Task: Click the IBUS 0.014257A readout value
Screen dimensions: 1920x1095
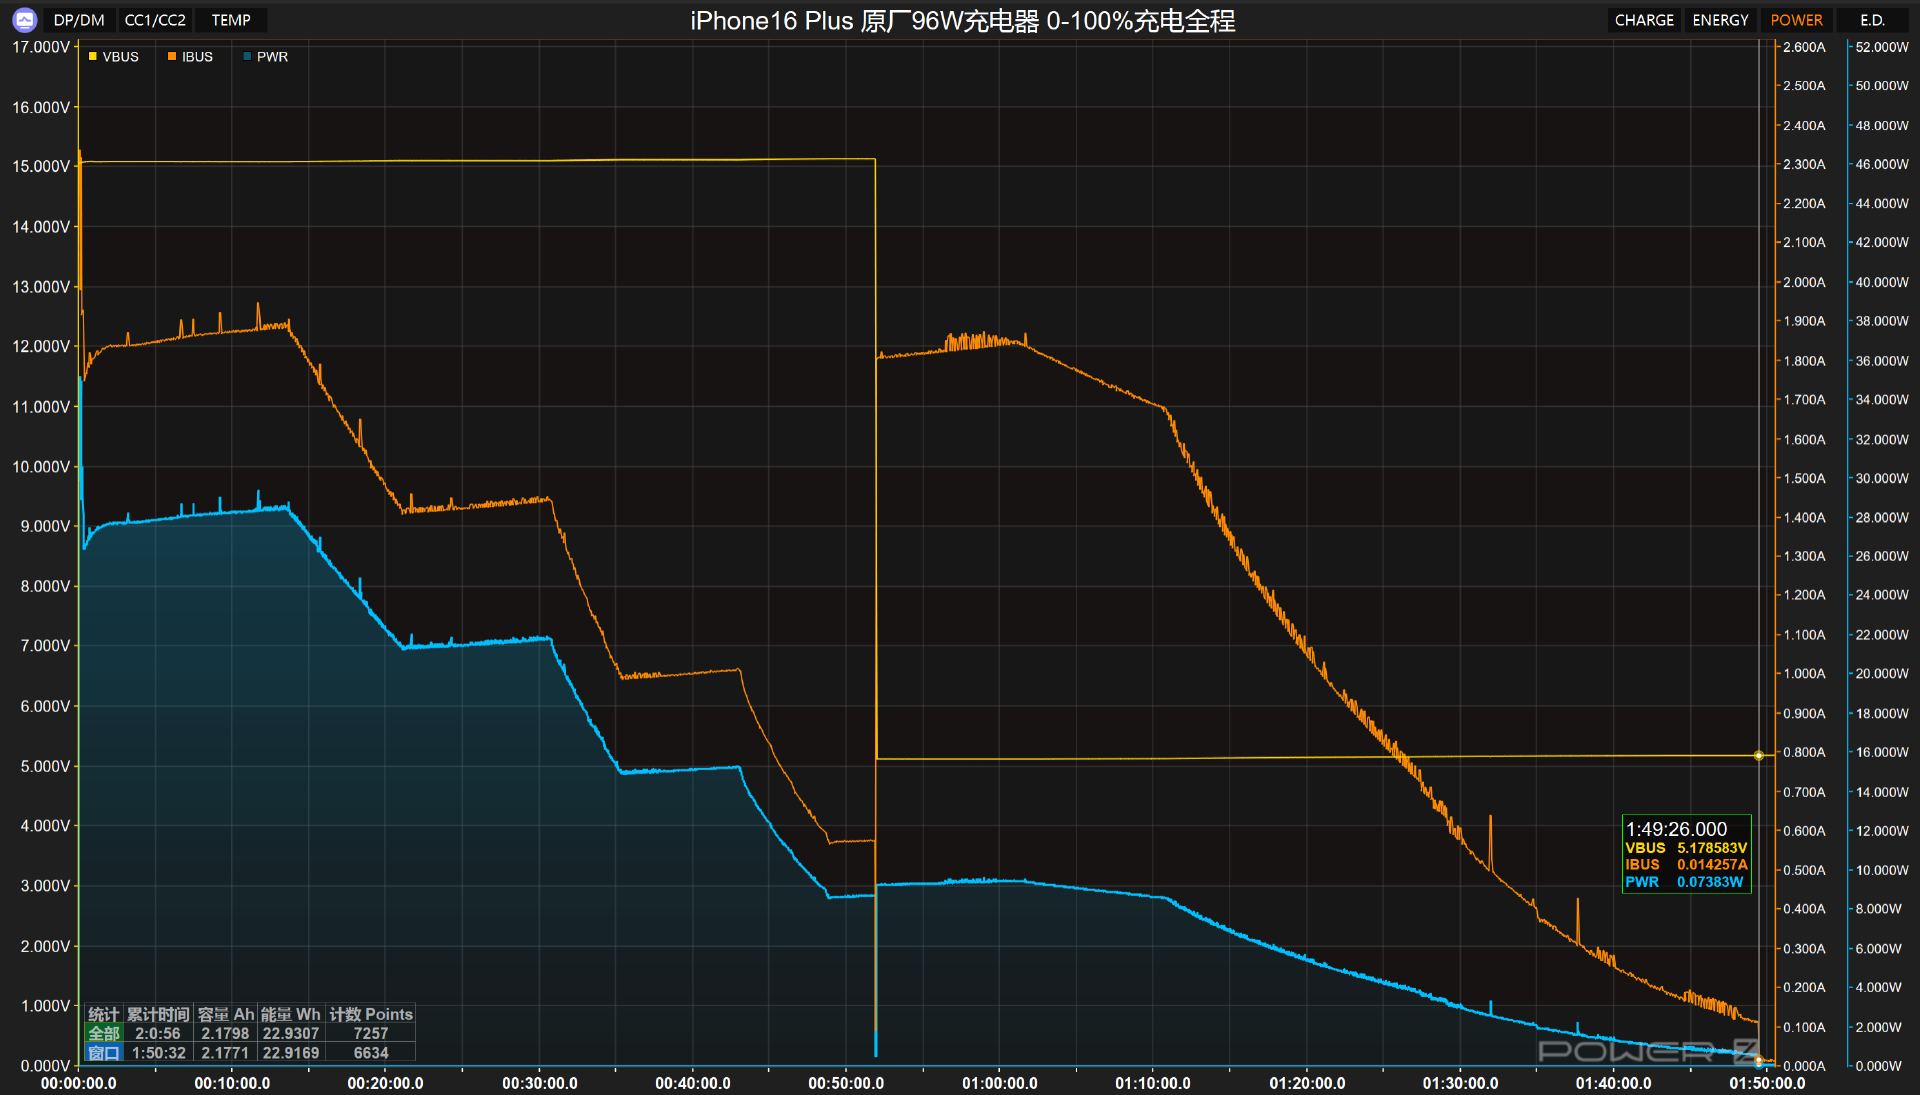Action: [1712, 865]
